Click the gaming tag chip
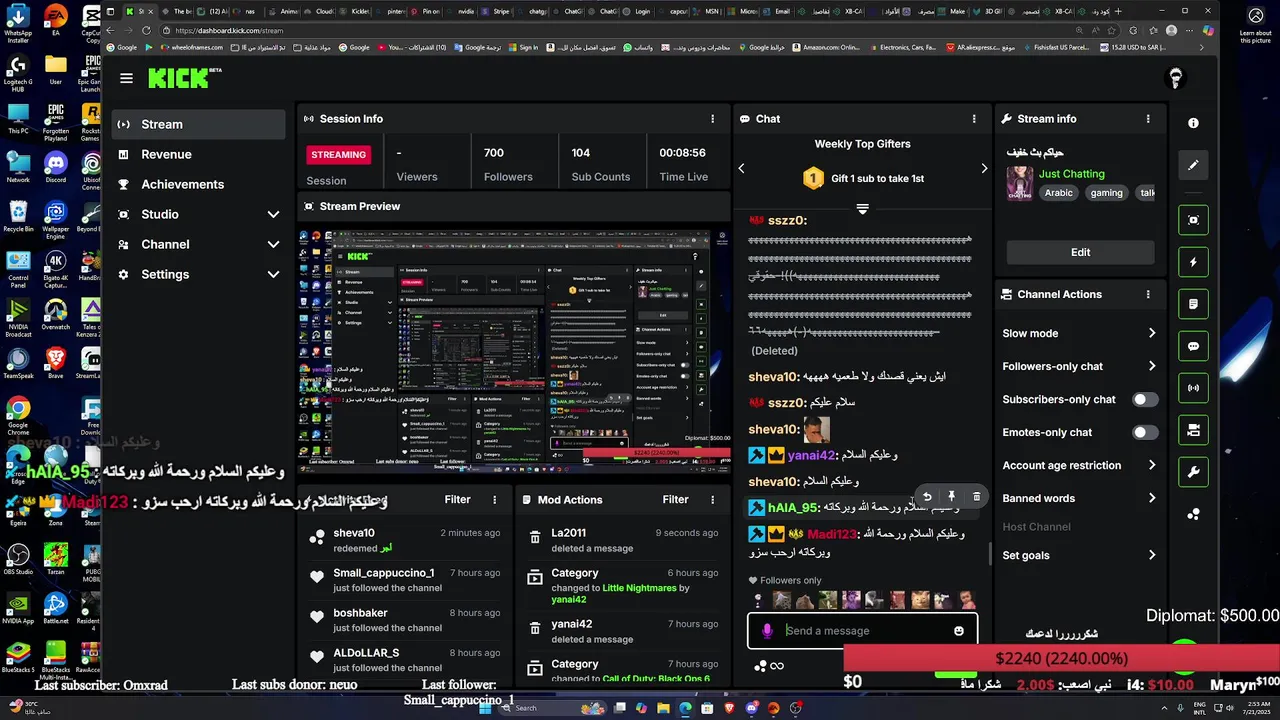This screenshot has width=1280, height=720. point(1106,193)
